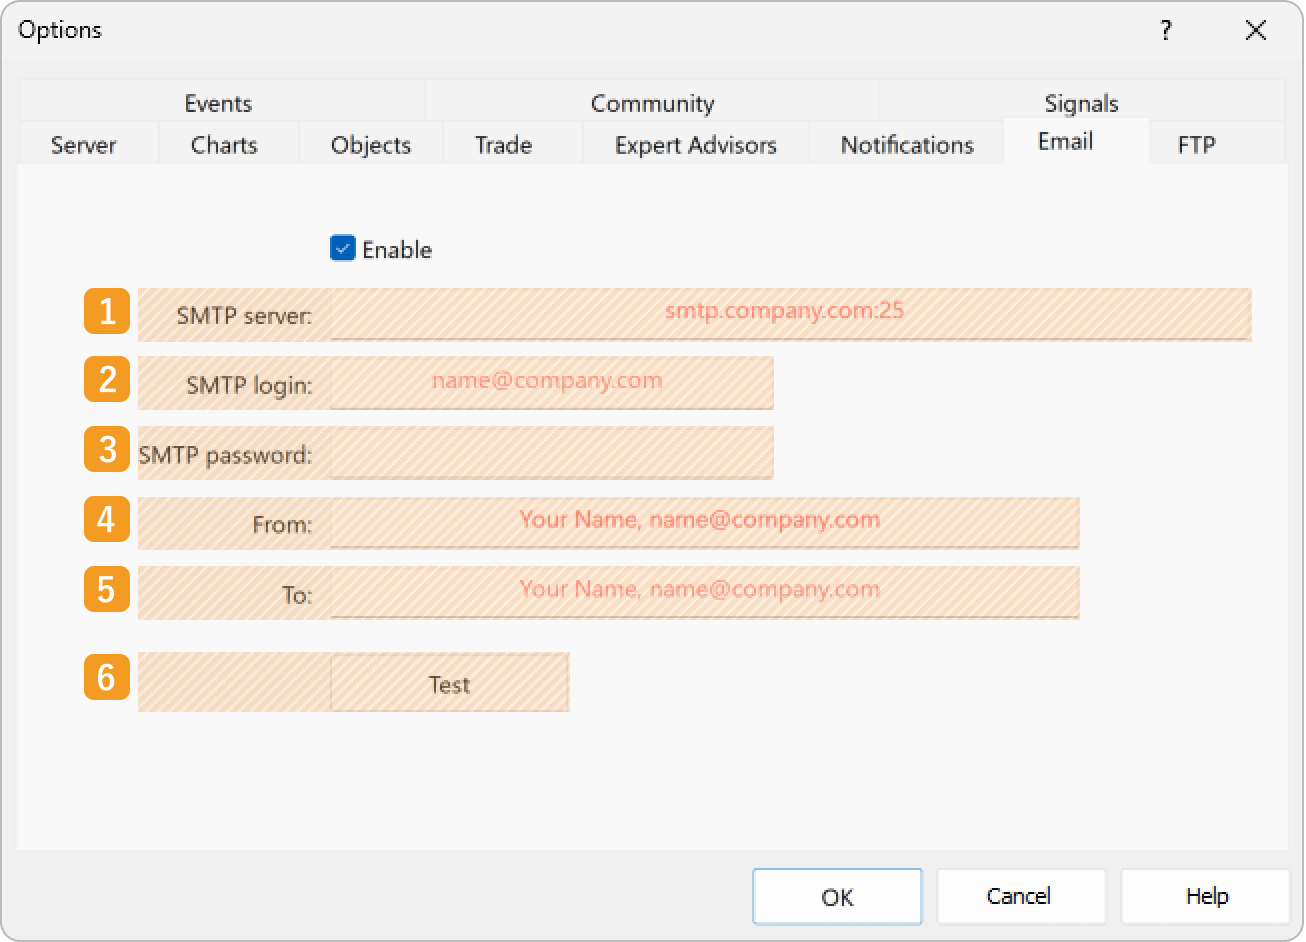Switch to the Server tab
Screen dimensions: 1306x942
tap(84, 145)
